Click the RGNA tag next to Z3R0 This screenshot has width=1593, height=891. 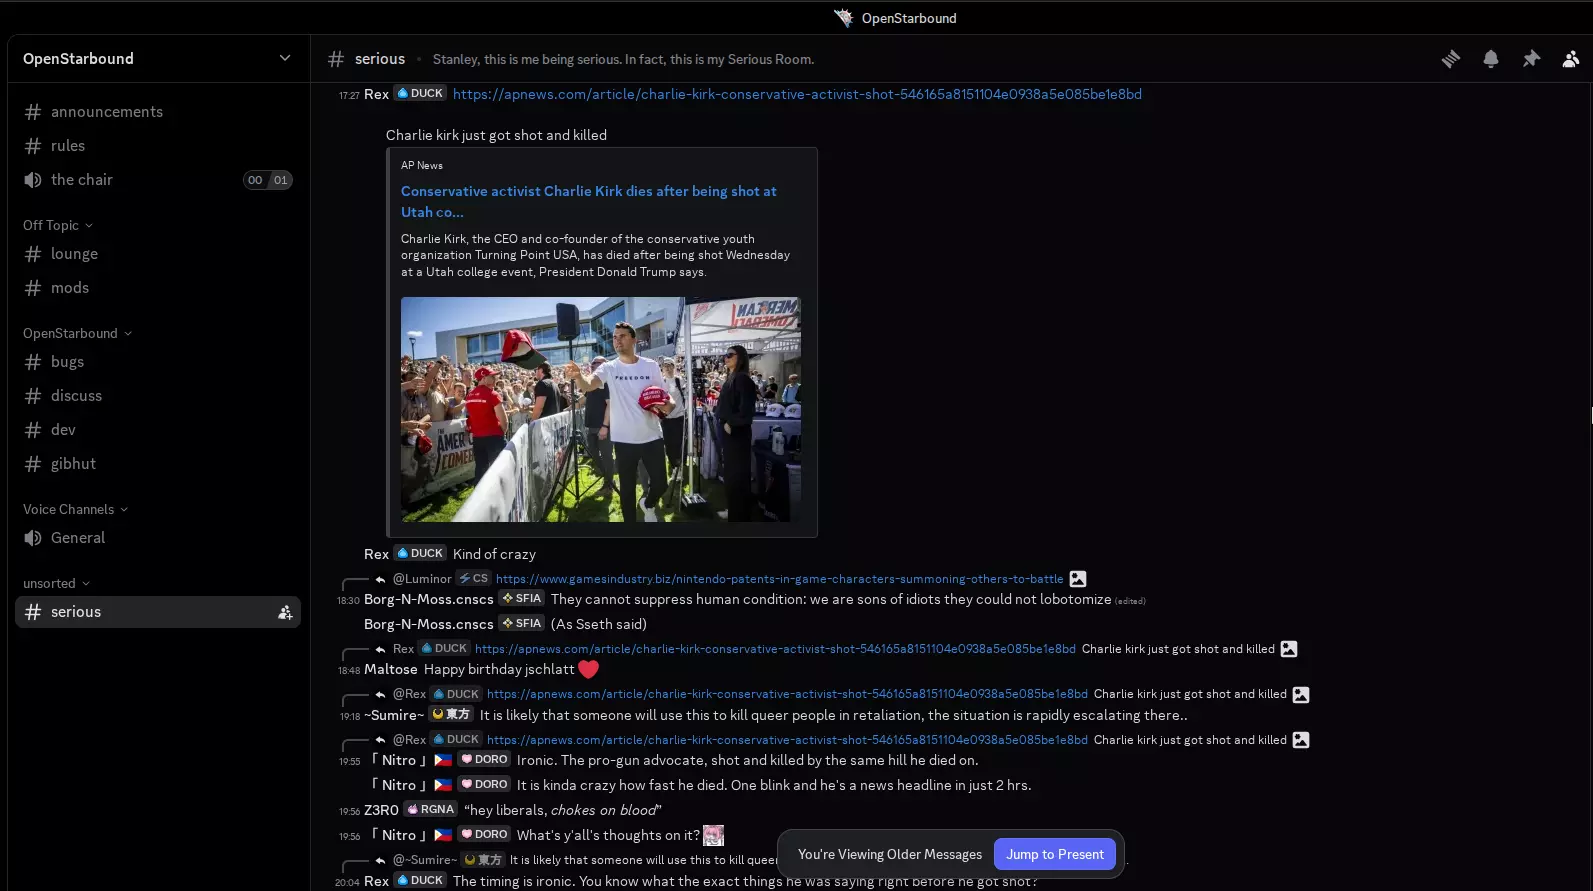click(x=431, y=809)
